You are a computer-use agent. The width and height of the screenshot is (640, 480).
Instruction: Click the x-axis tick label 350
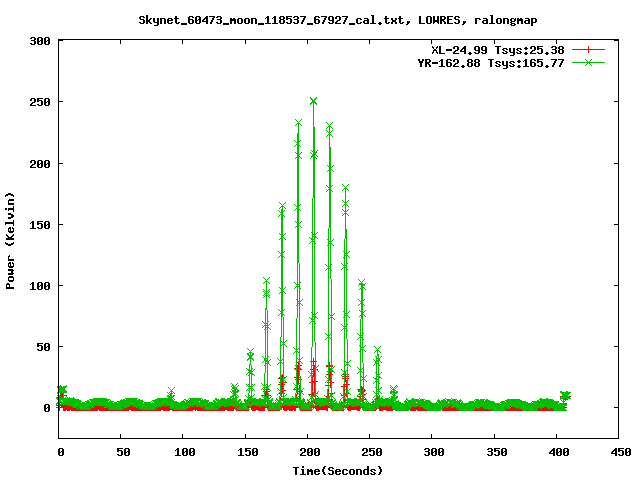coord(497,452)
